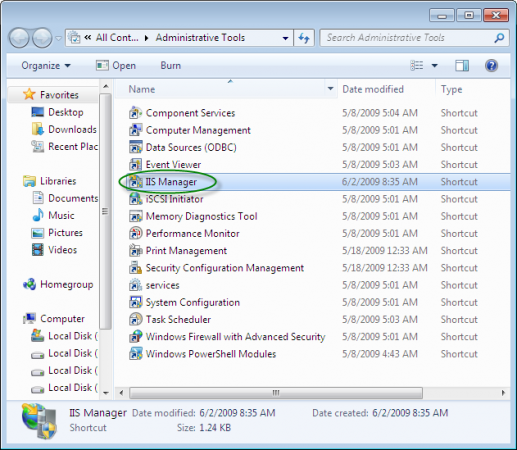This screenshot has width=517, height=450.
Task: Open the view options dropdown arrow
Action: click(434, 66)
